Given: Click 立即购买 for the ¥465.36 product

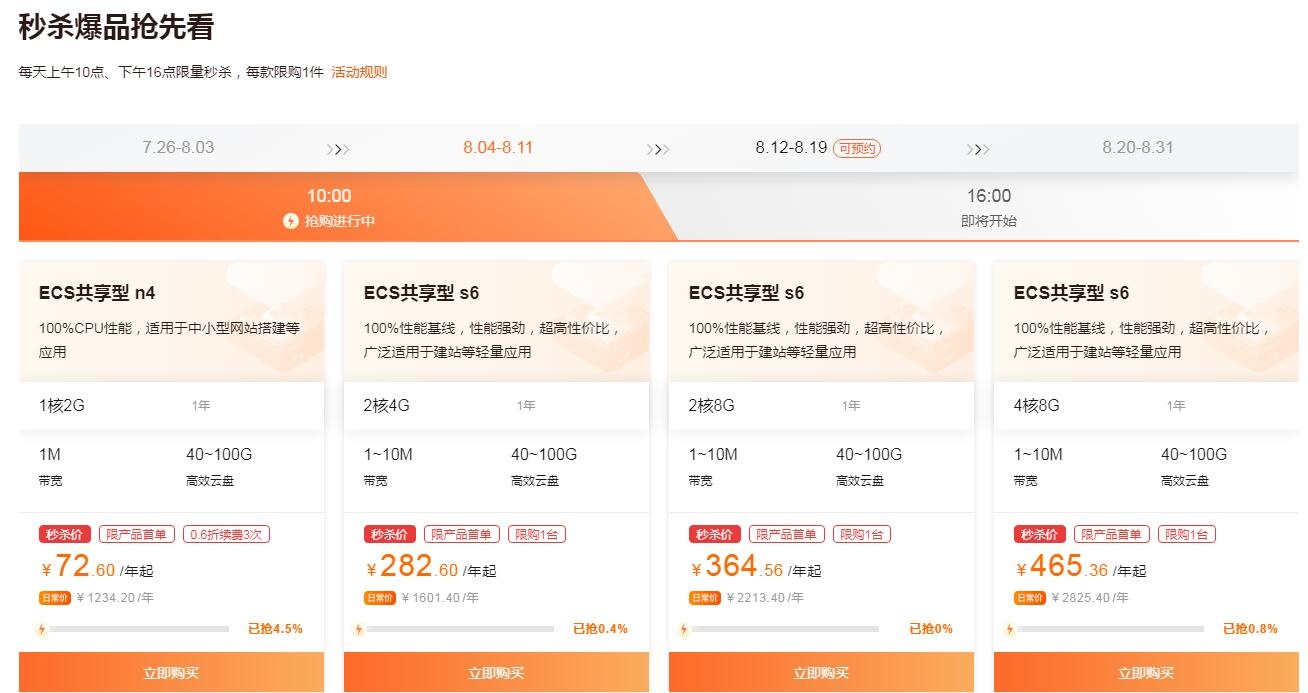Looking at the screenshot, I should tap(1146, 672).
